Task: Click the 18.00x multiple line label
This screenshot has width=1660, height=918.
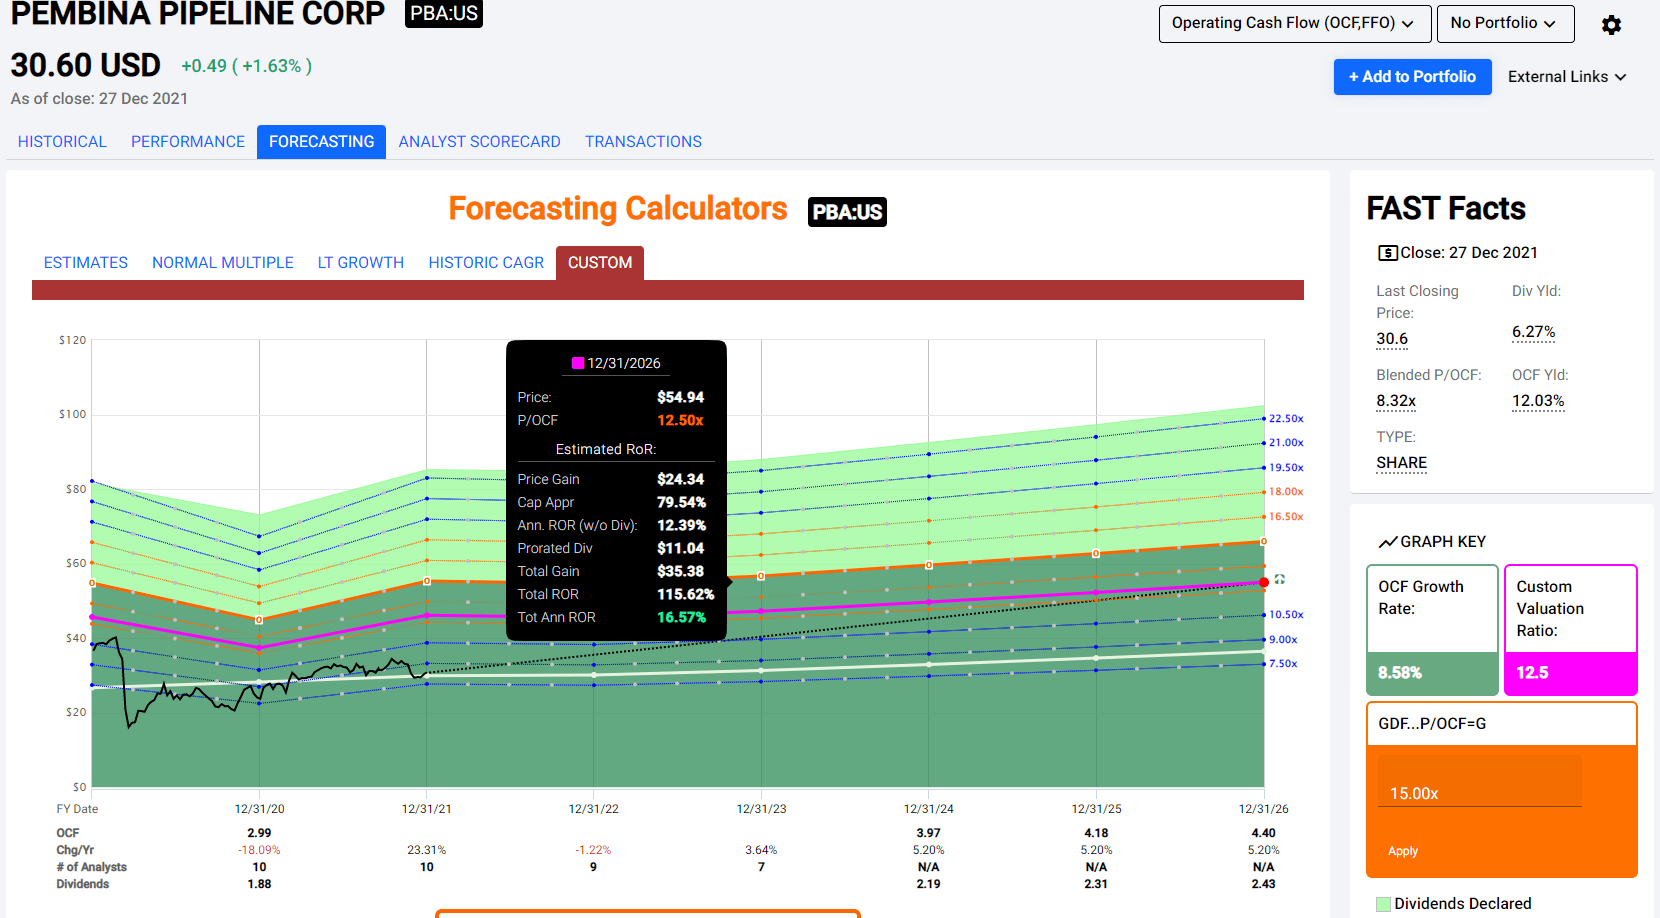Action: coord(1286,492)
